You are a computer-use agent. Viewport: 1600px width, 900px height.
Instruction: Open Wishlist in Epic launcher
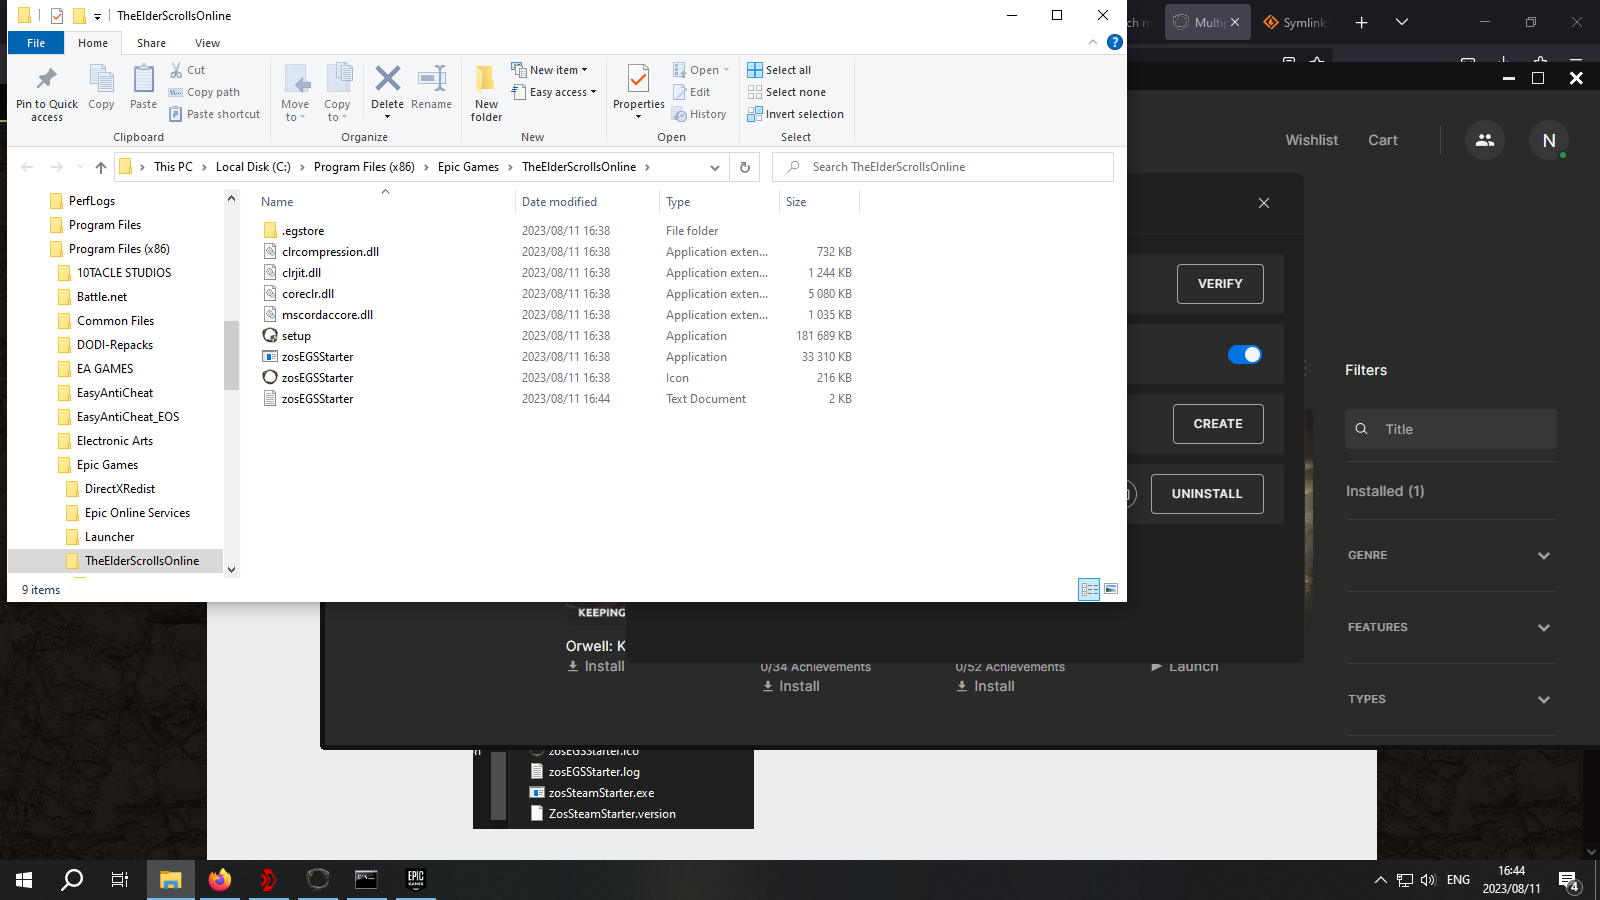point(1311,140)
